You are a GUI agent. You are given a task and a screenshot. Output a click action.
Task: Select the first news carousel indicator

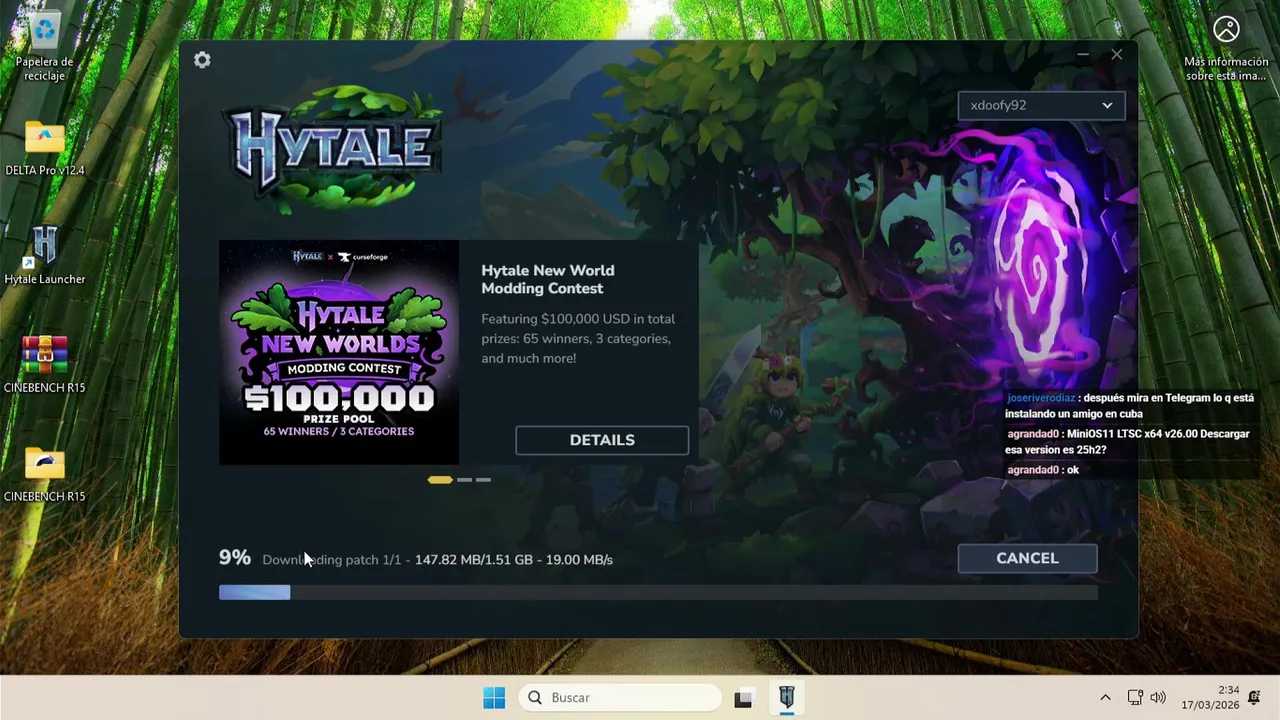click(x=440, y=480)
